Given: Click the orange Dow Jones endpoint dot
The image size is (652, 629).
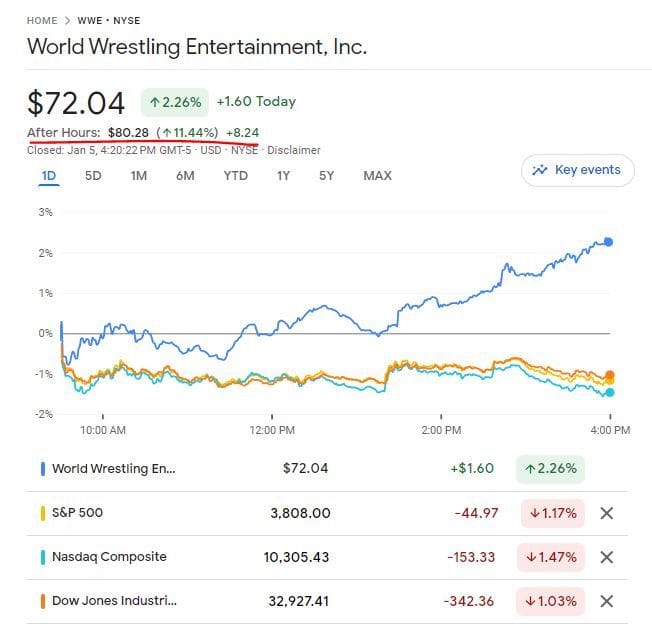Looking at the screenshot, I should [x=610, y=376].
